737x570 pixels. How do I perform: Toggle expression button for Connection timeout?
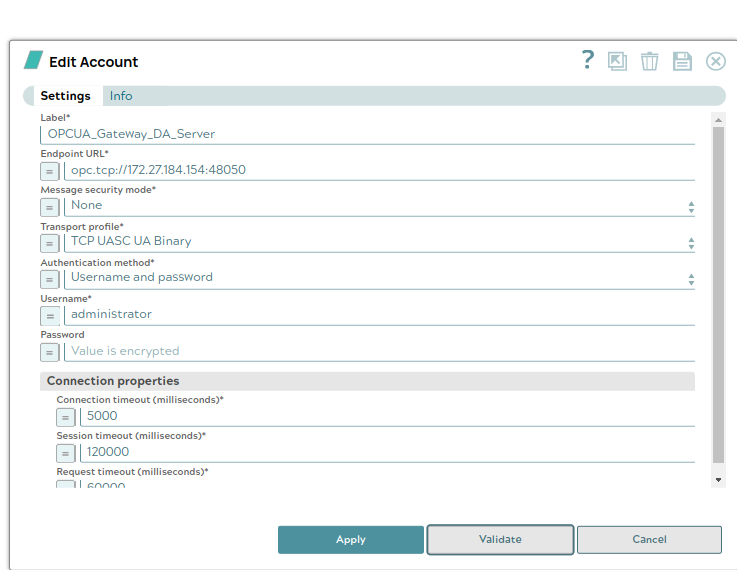(x=66, y=417)
